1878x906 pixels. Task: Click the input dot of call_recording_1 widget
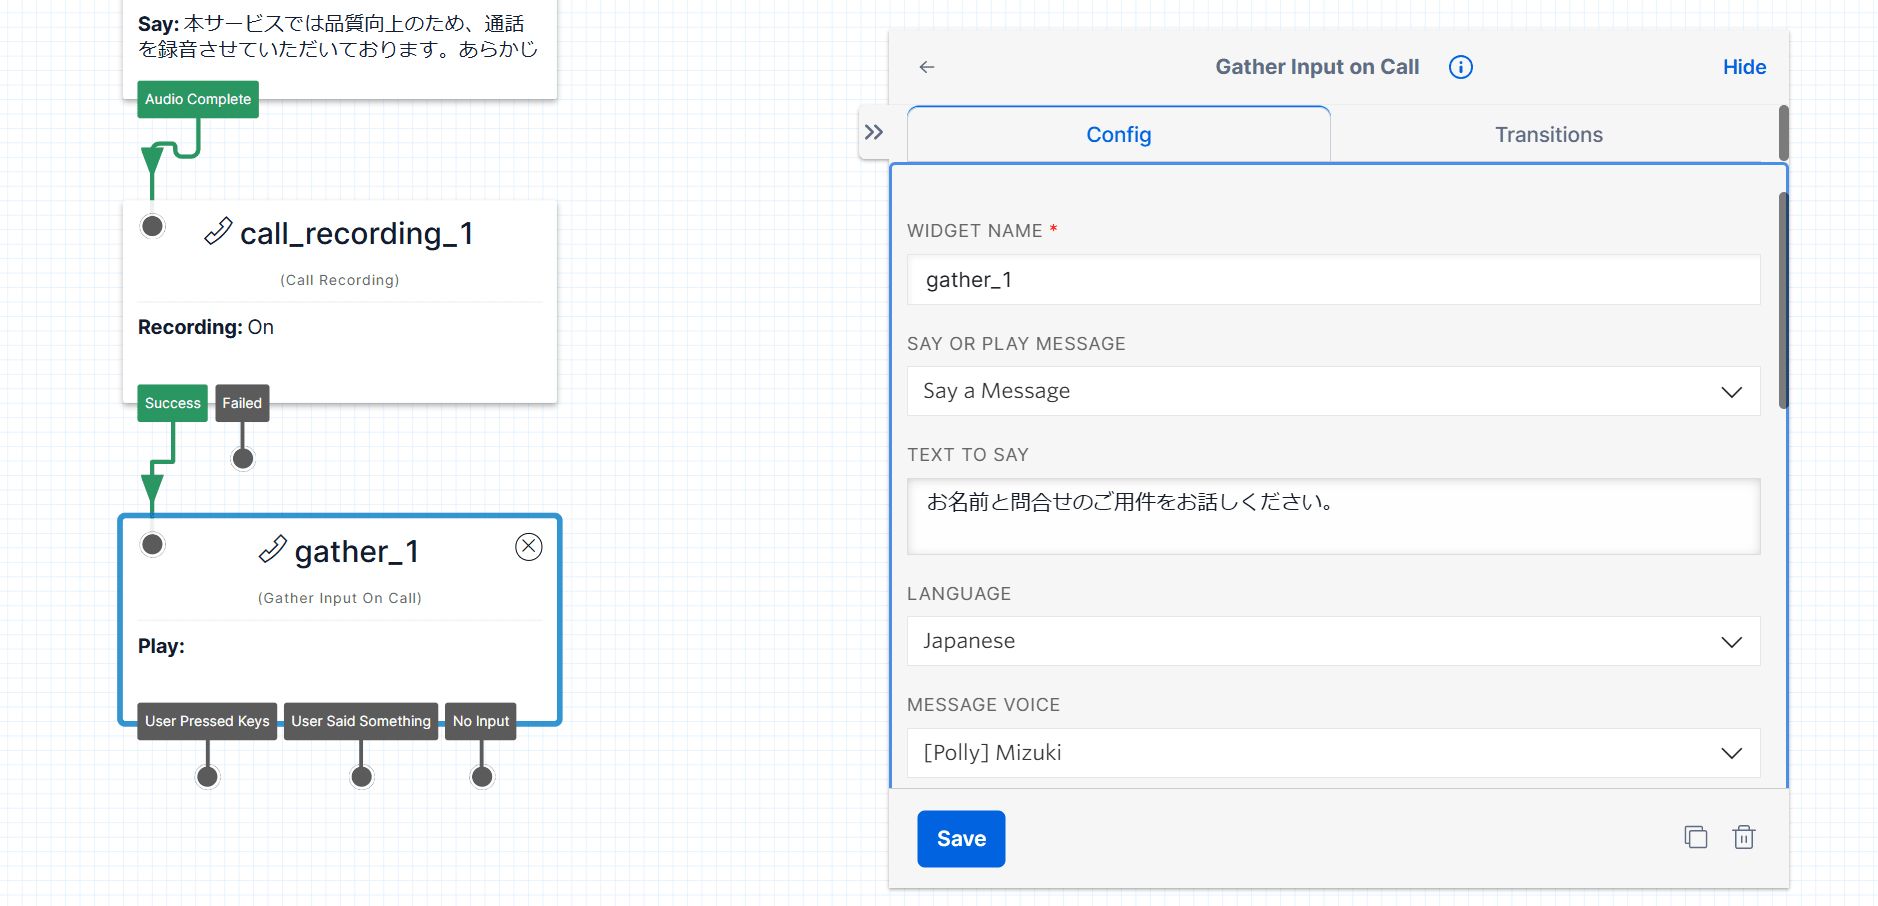(x=152, y=226)
